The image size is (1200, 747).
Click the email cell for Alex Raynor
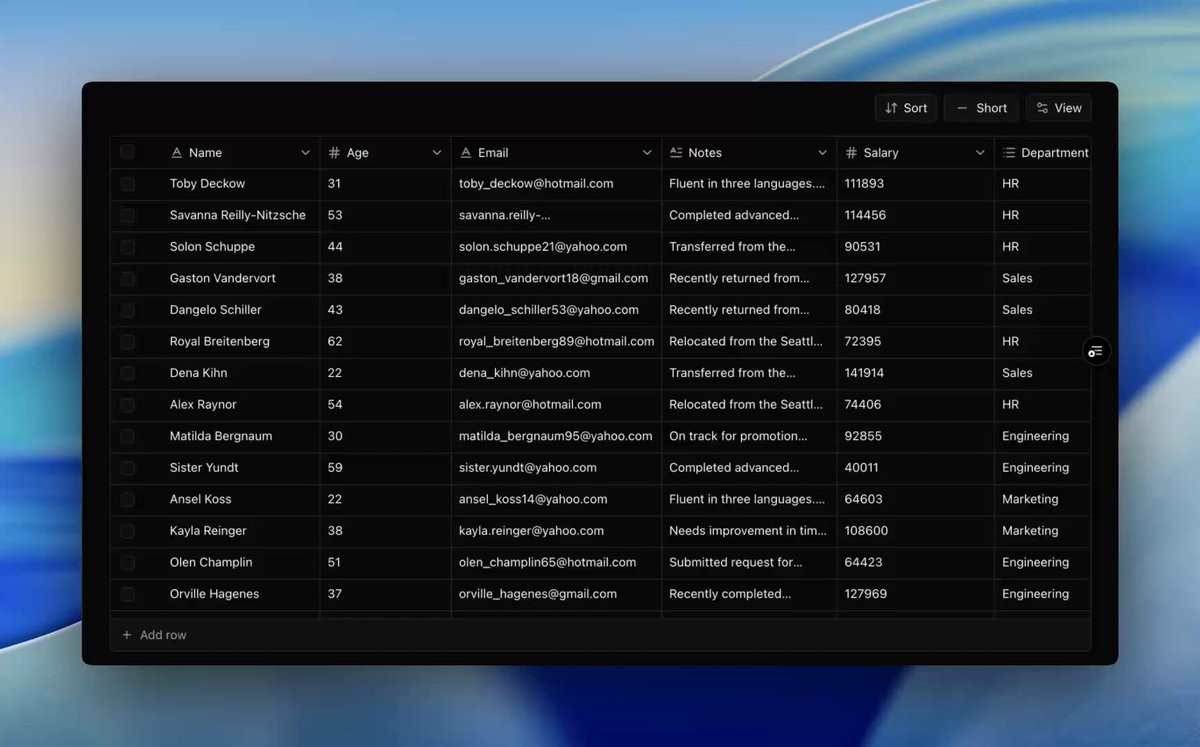click(x=557, y=405)
